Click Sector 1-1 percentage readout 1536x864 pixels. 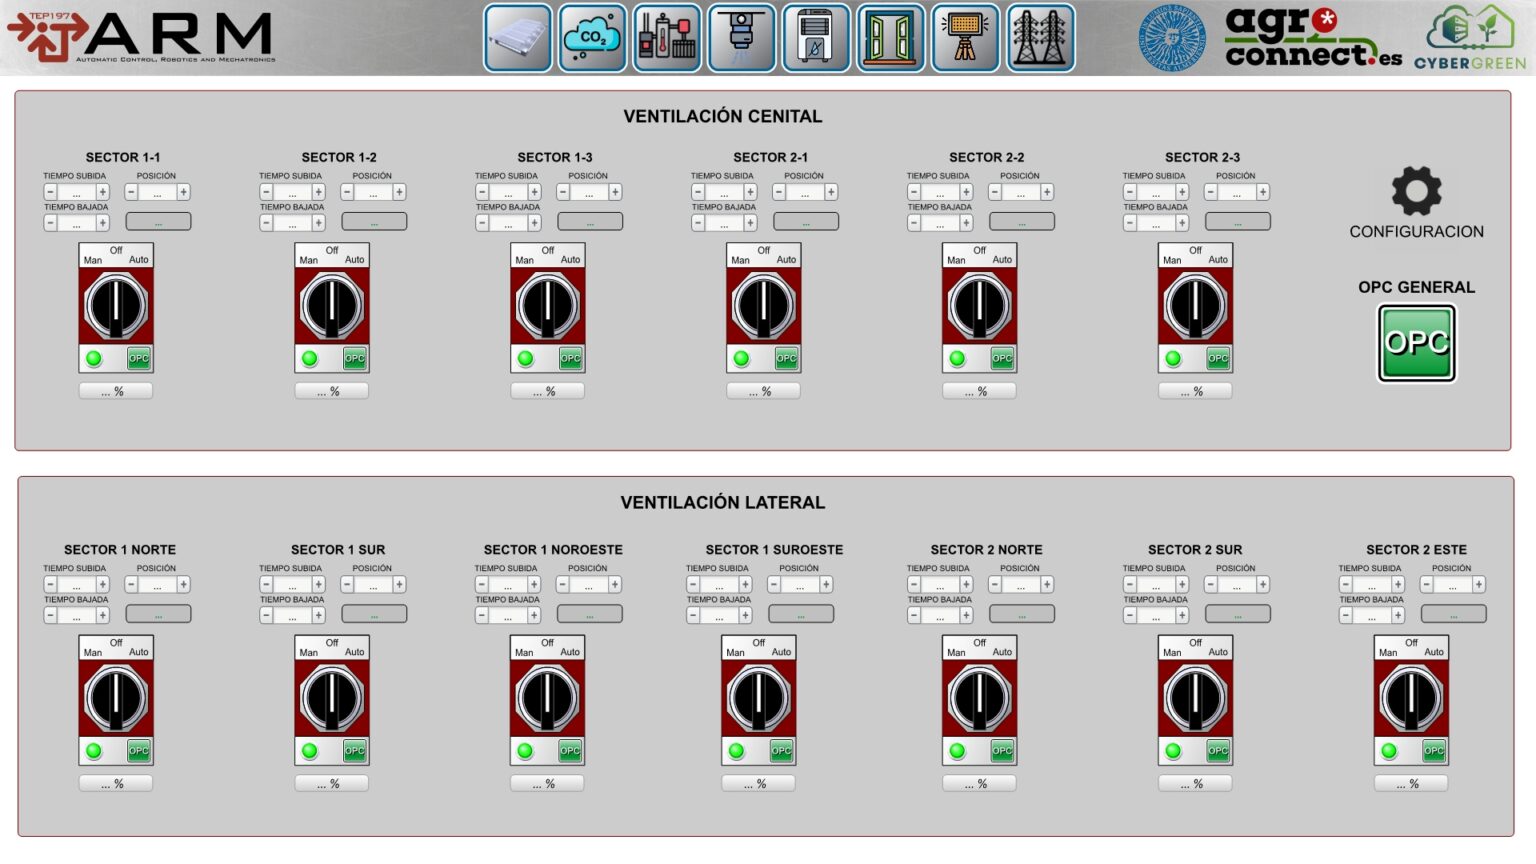[116, 391]
